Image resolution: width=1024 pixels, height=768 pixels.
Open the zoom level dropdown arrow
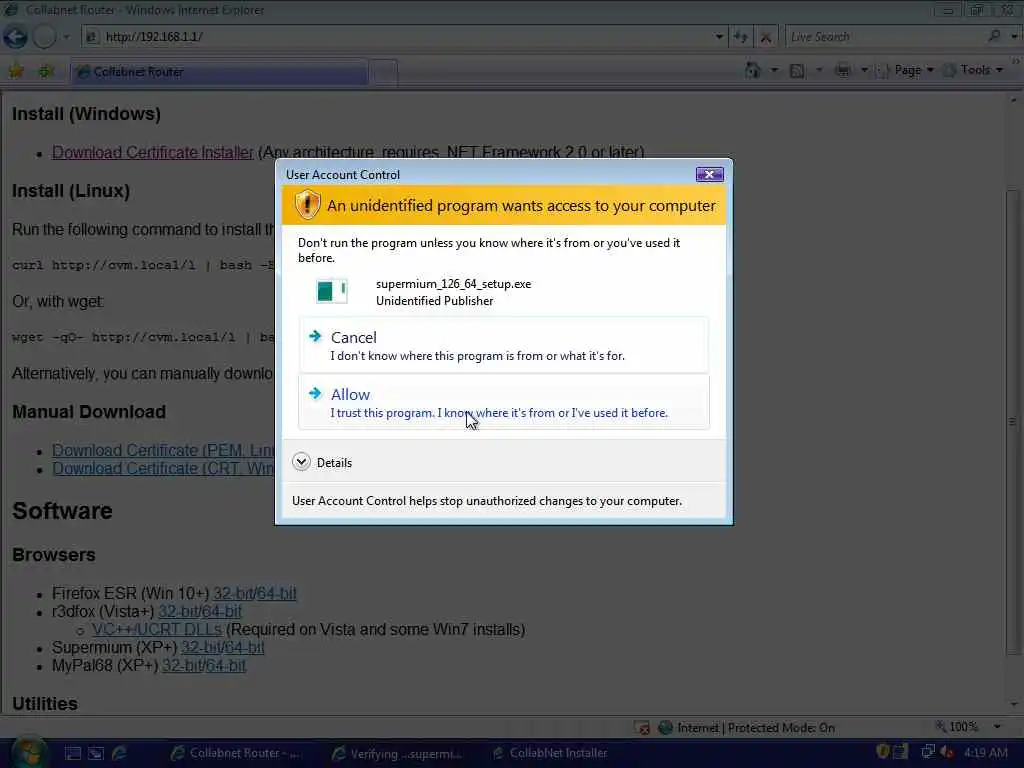[997, 727]
